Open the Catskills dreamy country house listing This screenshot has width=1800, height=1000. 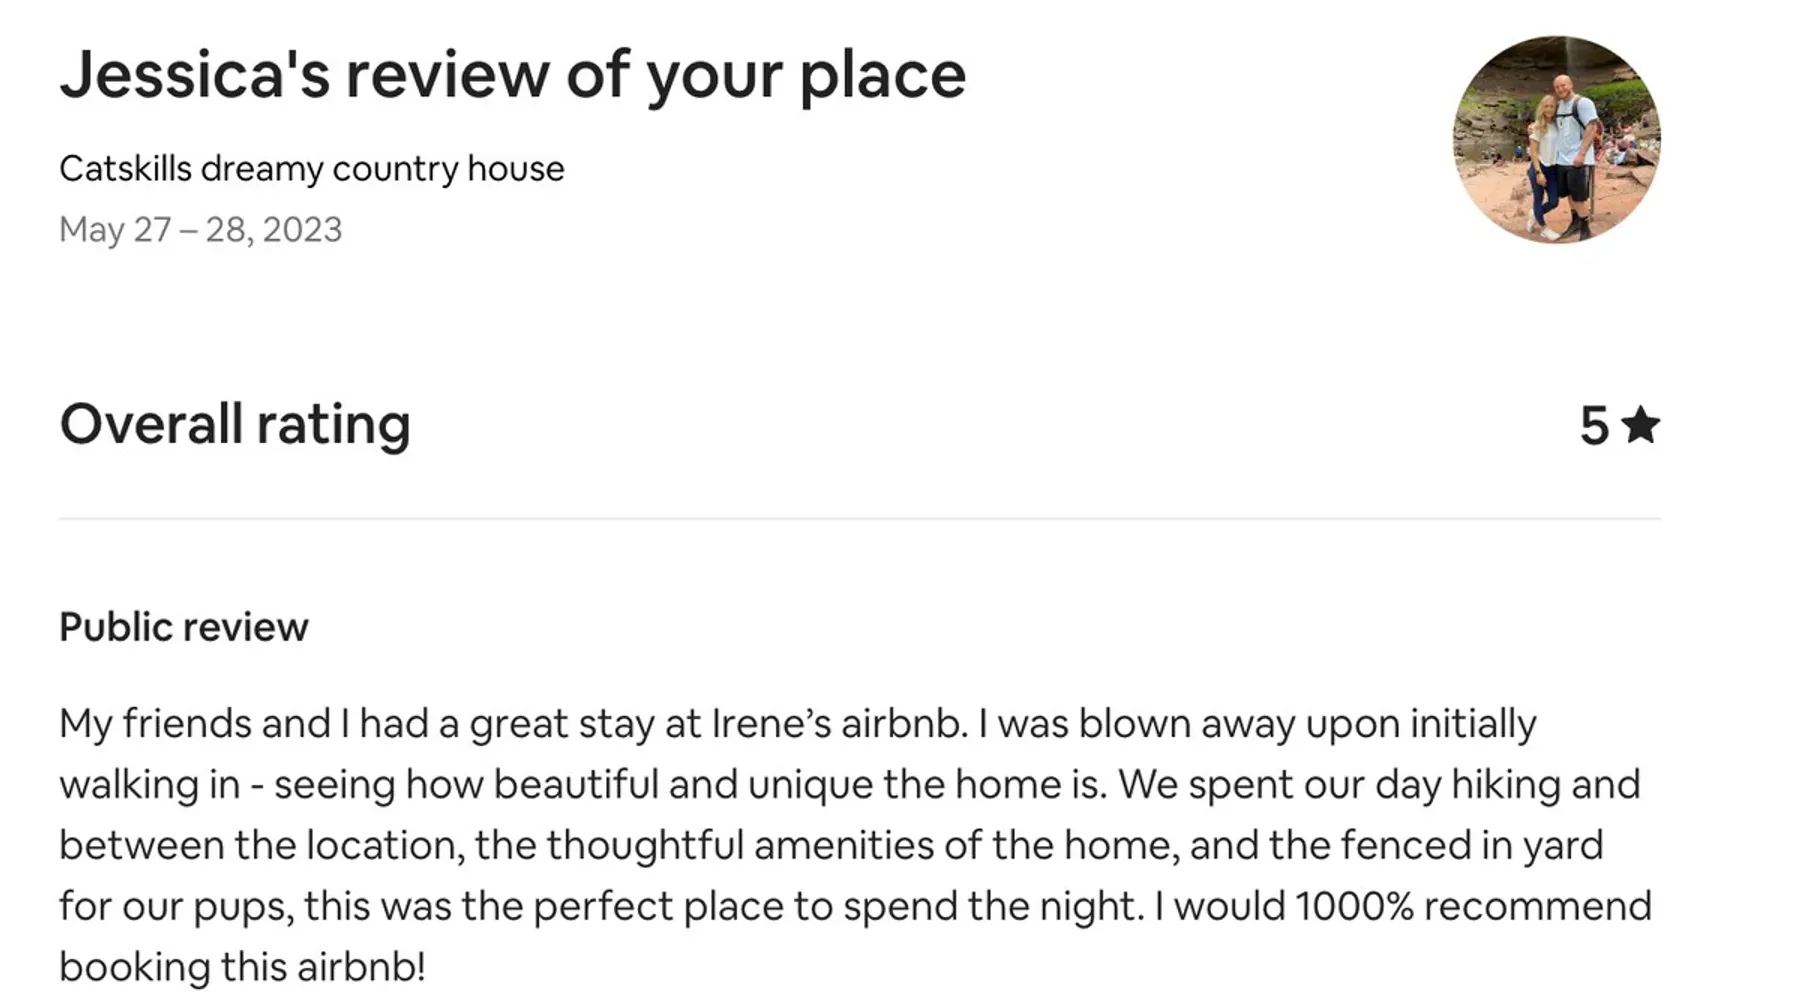(311, 169)
